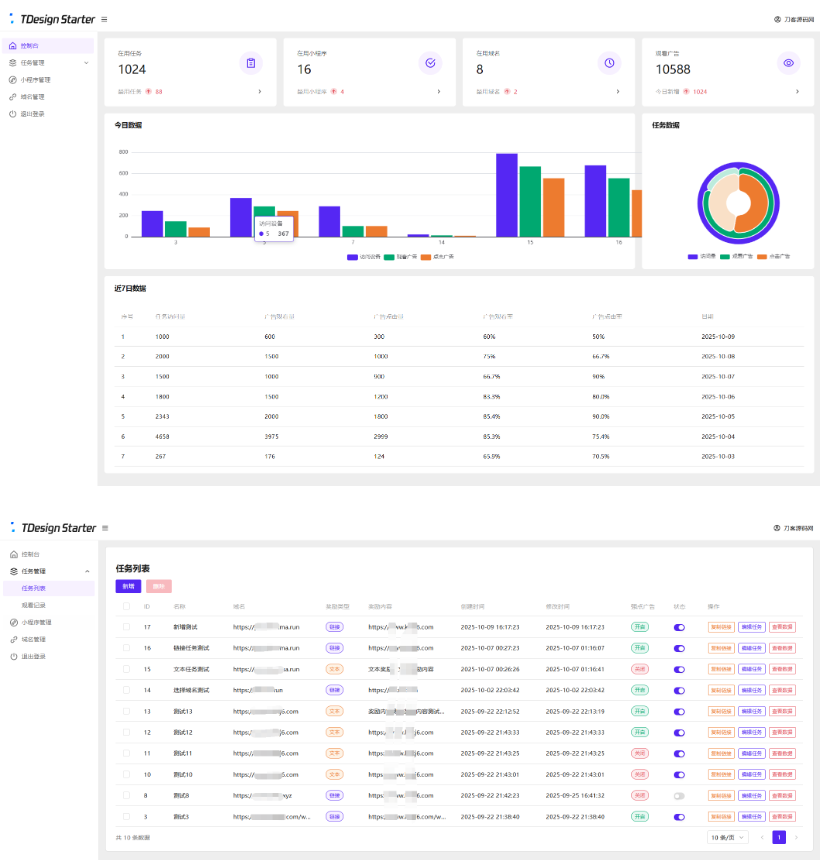Tick the checkbox for task ID 15
Viewport: 824px width, 860px height.
pos(126,669)
